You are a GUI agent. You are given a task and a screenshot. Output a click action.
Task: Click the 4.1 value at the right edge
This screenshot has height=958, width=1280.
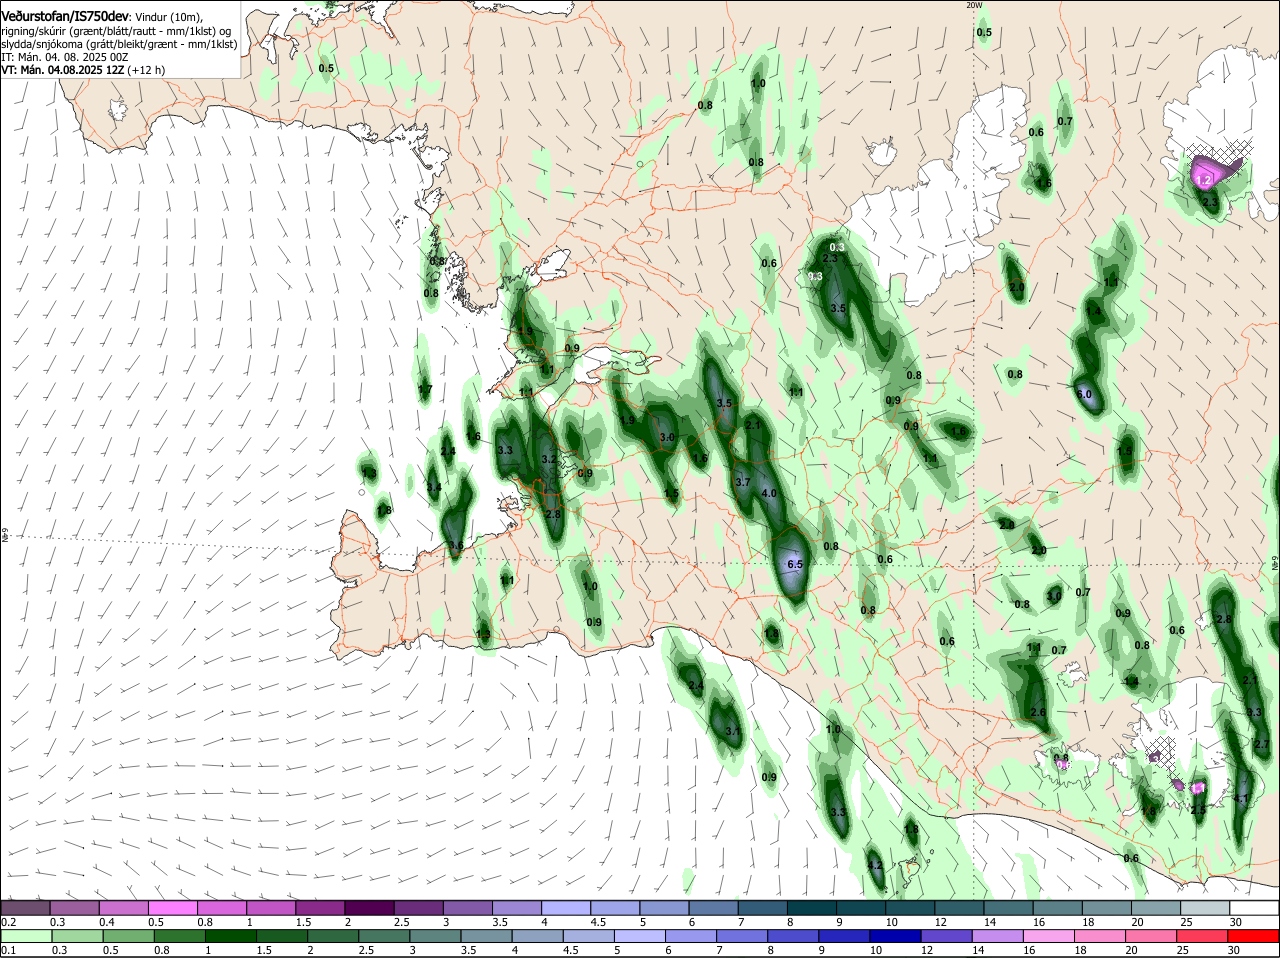pyautogui.click(x=1241, y=799)
